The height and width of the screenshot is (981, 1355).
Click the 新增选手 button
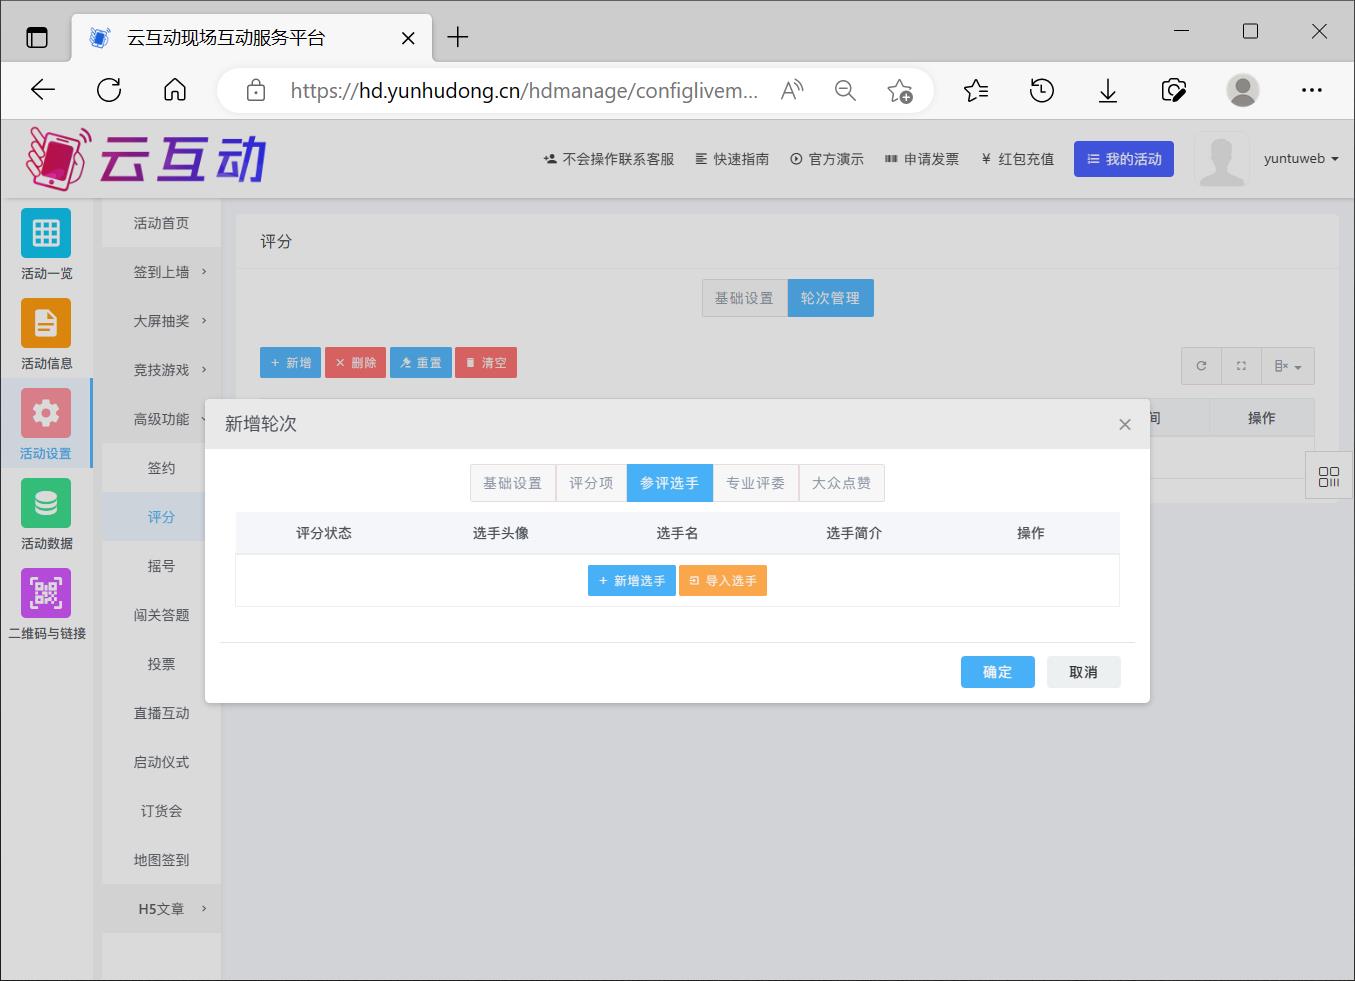[x=632, y=581]
